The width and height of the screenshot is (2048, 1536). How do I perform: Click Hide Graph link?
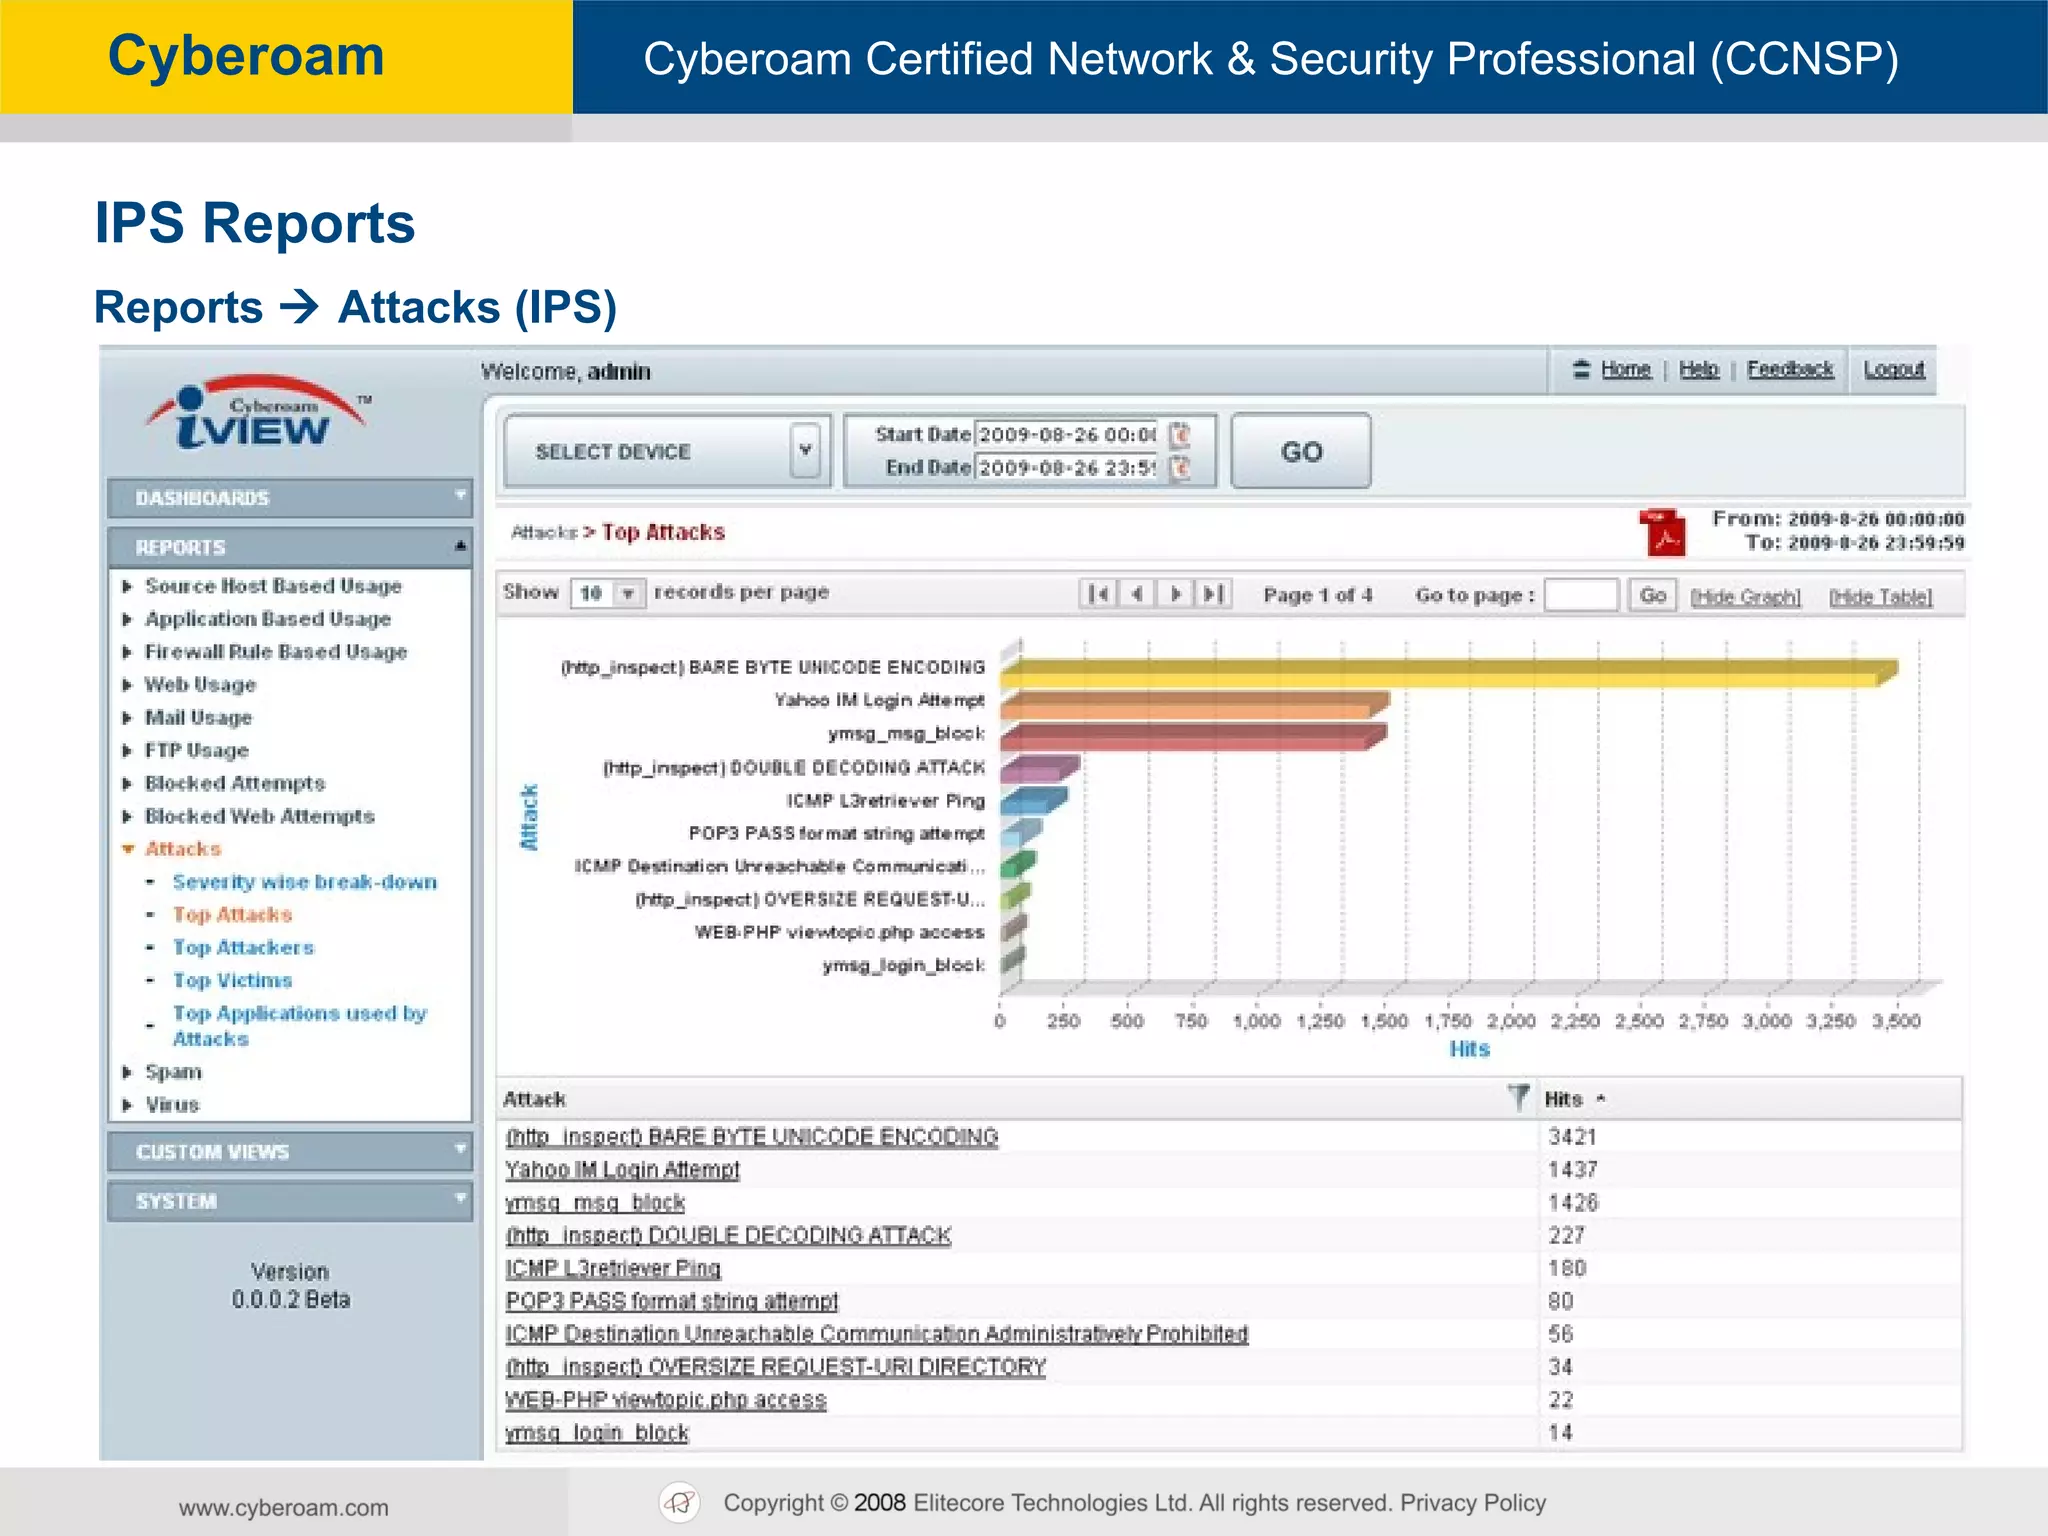coord(1745,597)
